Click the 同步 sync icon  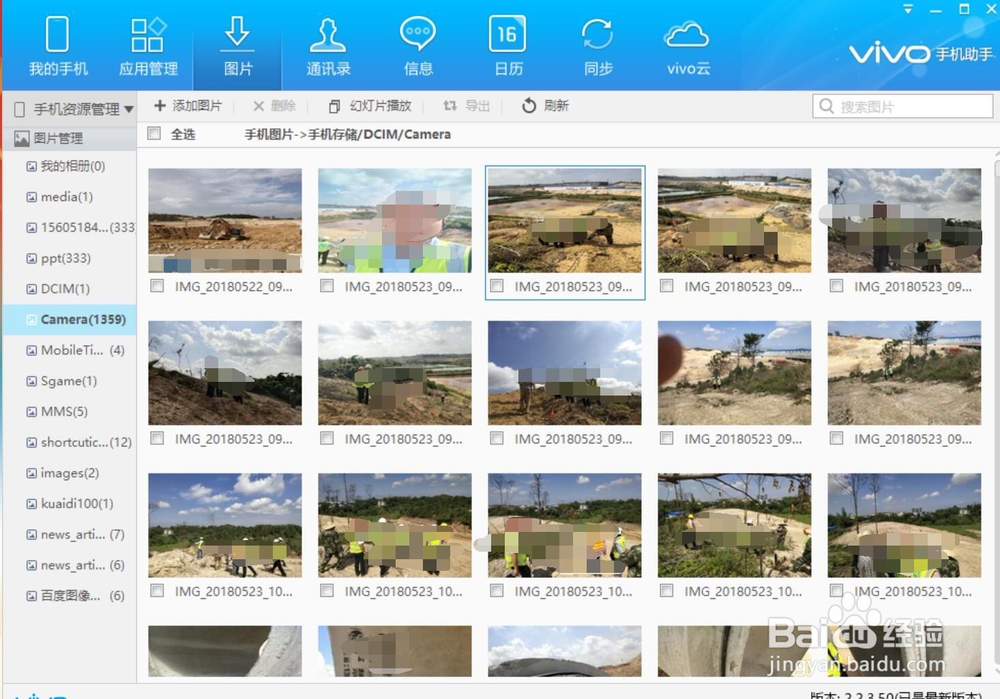point(598,34)
